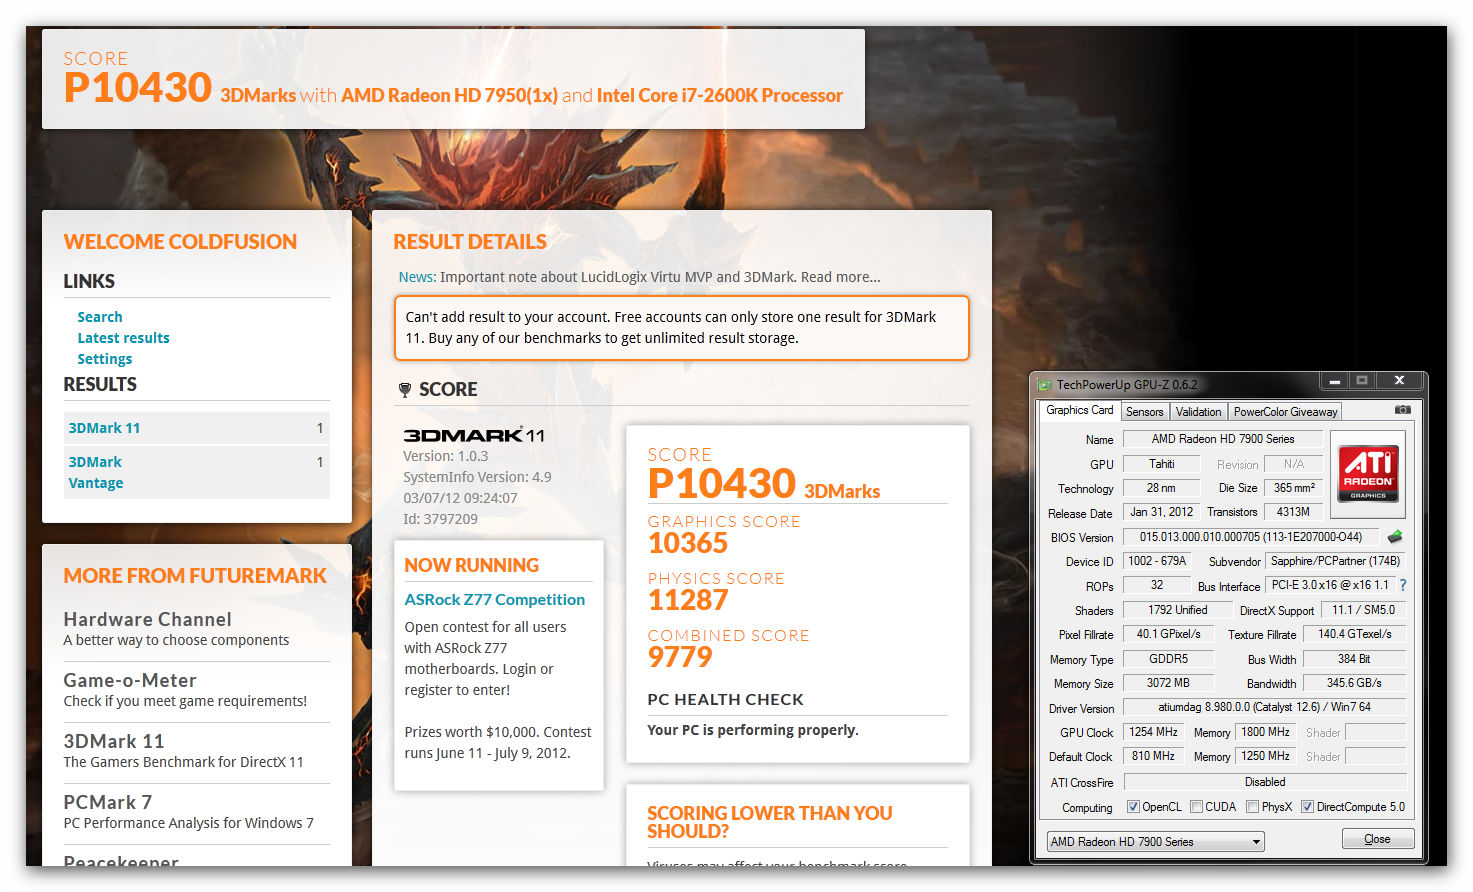Click the Physics Score 11287 value
Image resolution: width=1473 pixels, height=892 pixels.
pyautogui.click(x=688, y=600)
